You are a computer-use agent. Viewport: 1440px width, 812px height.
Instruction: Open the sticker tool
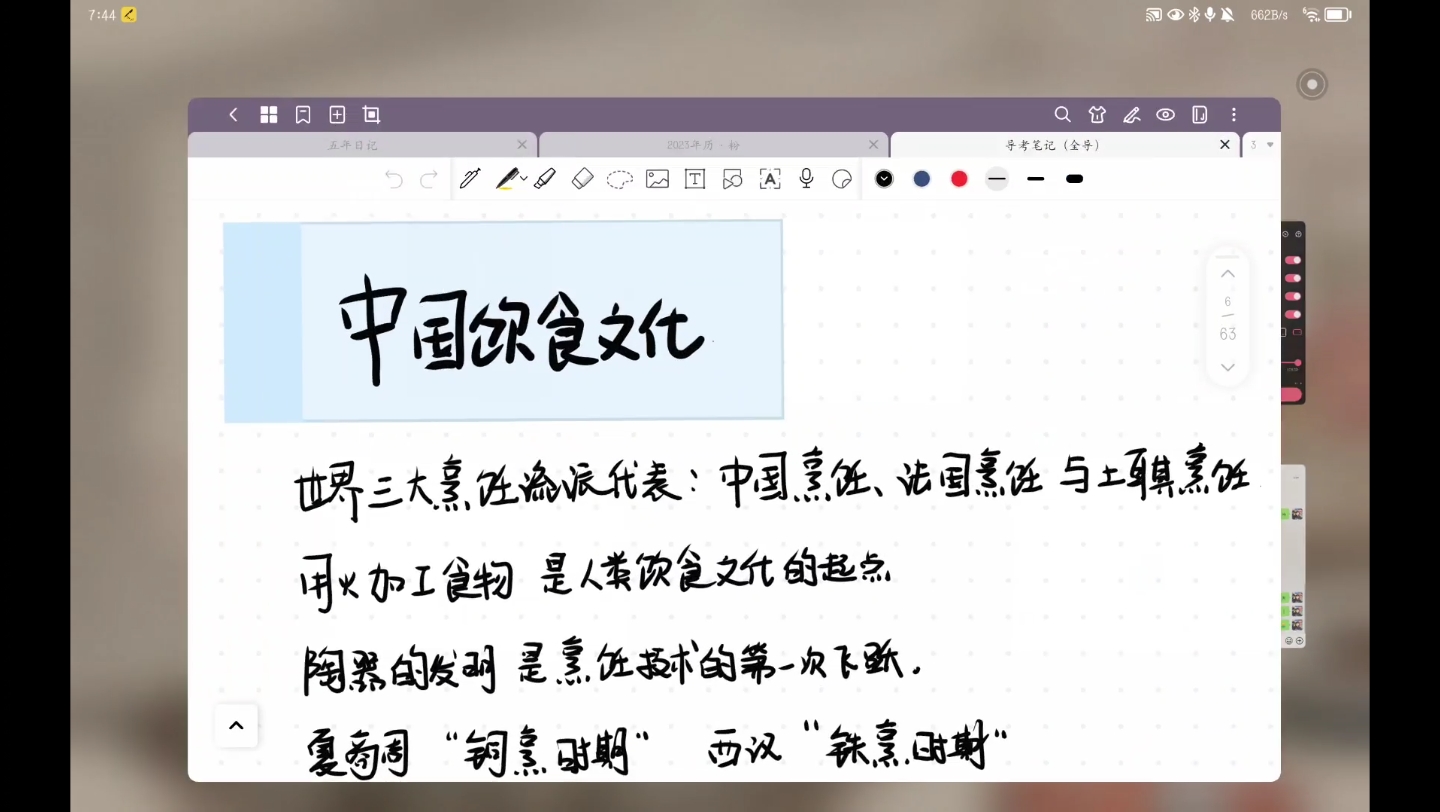pyautogui.click(x=842, y=179)
